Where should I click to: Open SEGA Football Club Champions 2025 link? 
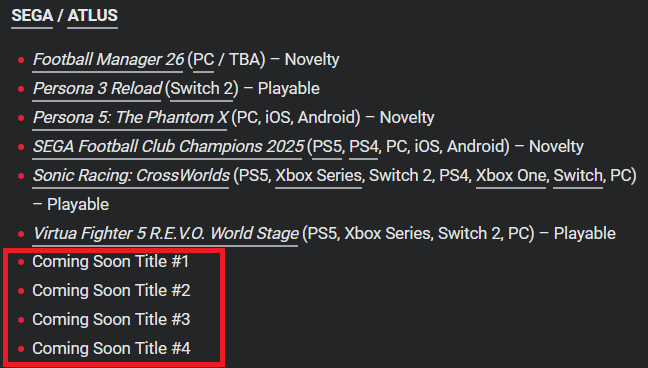[168, 146]
